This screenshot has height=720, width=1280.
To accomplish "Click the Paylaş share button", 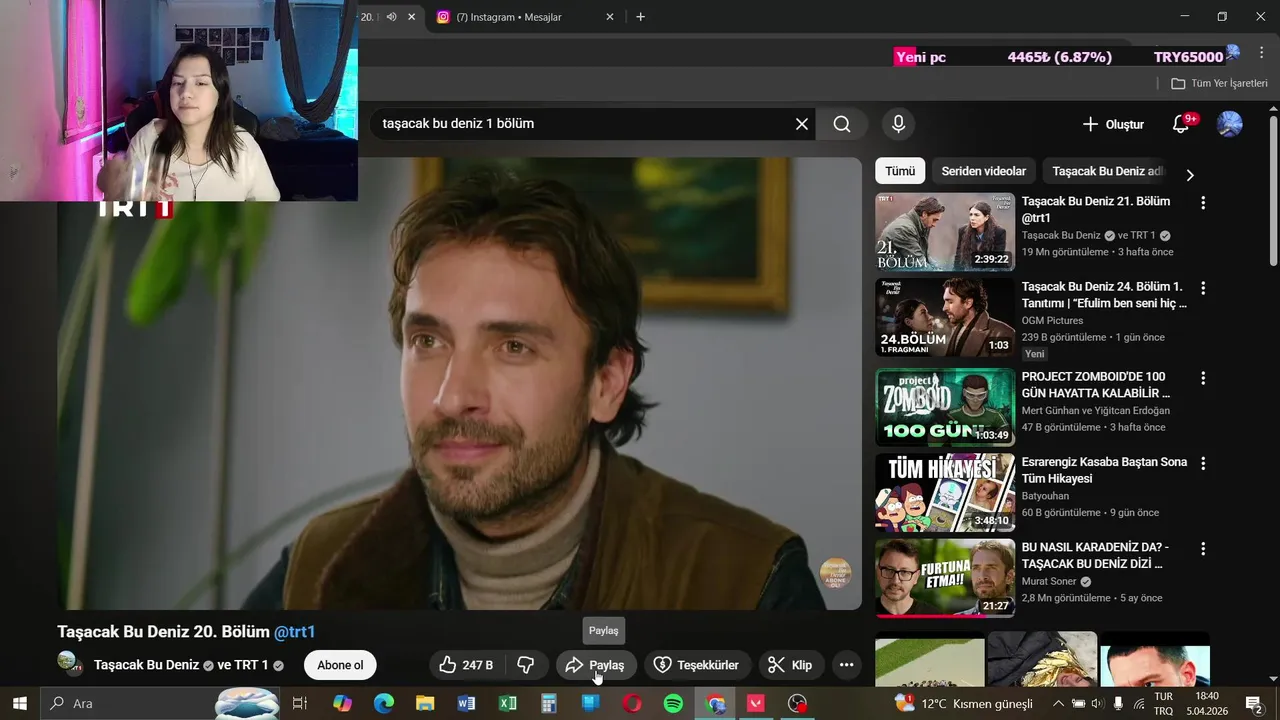I will (x=595, y=665).
